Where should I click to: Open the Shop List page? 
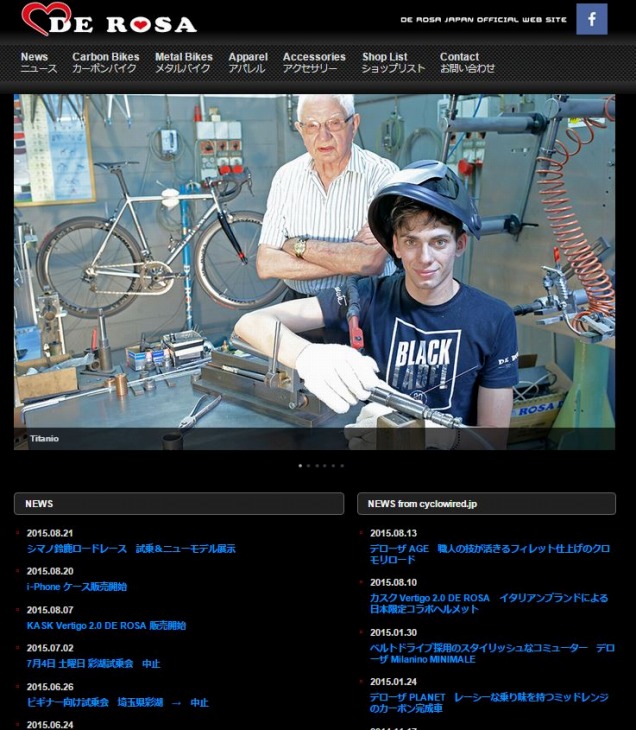tap(393, 63)
